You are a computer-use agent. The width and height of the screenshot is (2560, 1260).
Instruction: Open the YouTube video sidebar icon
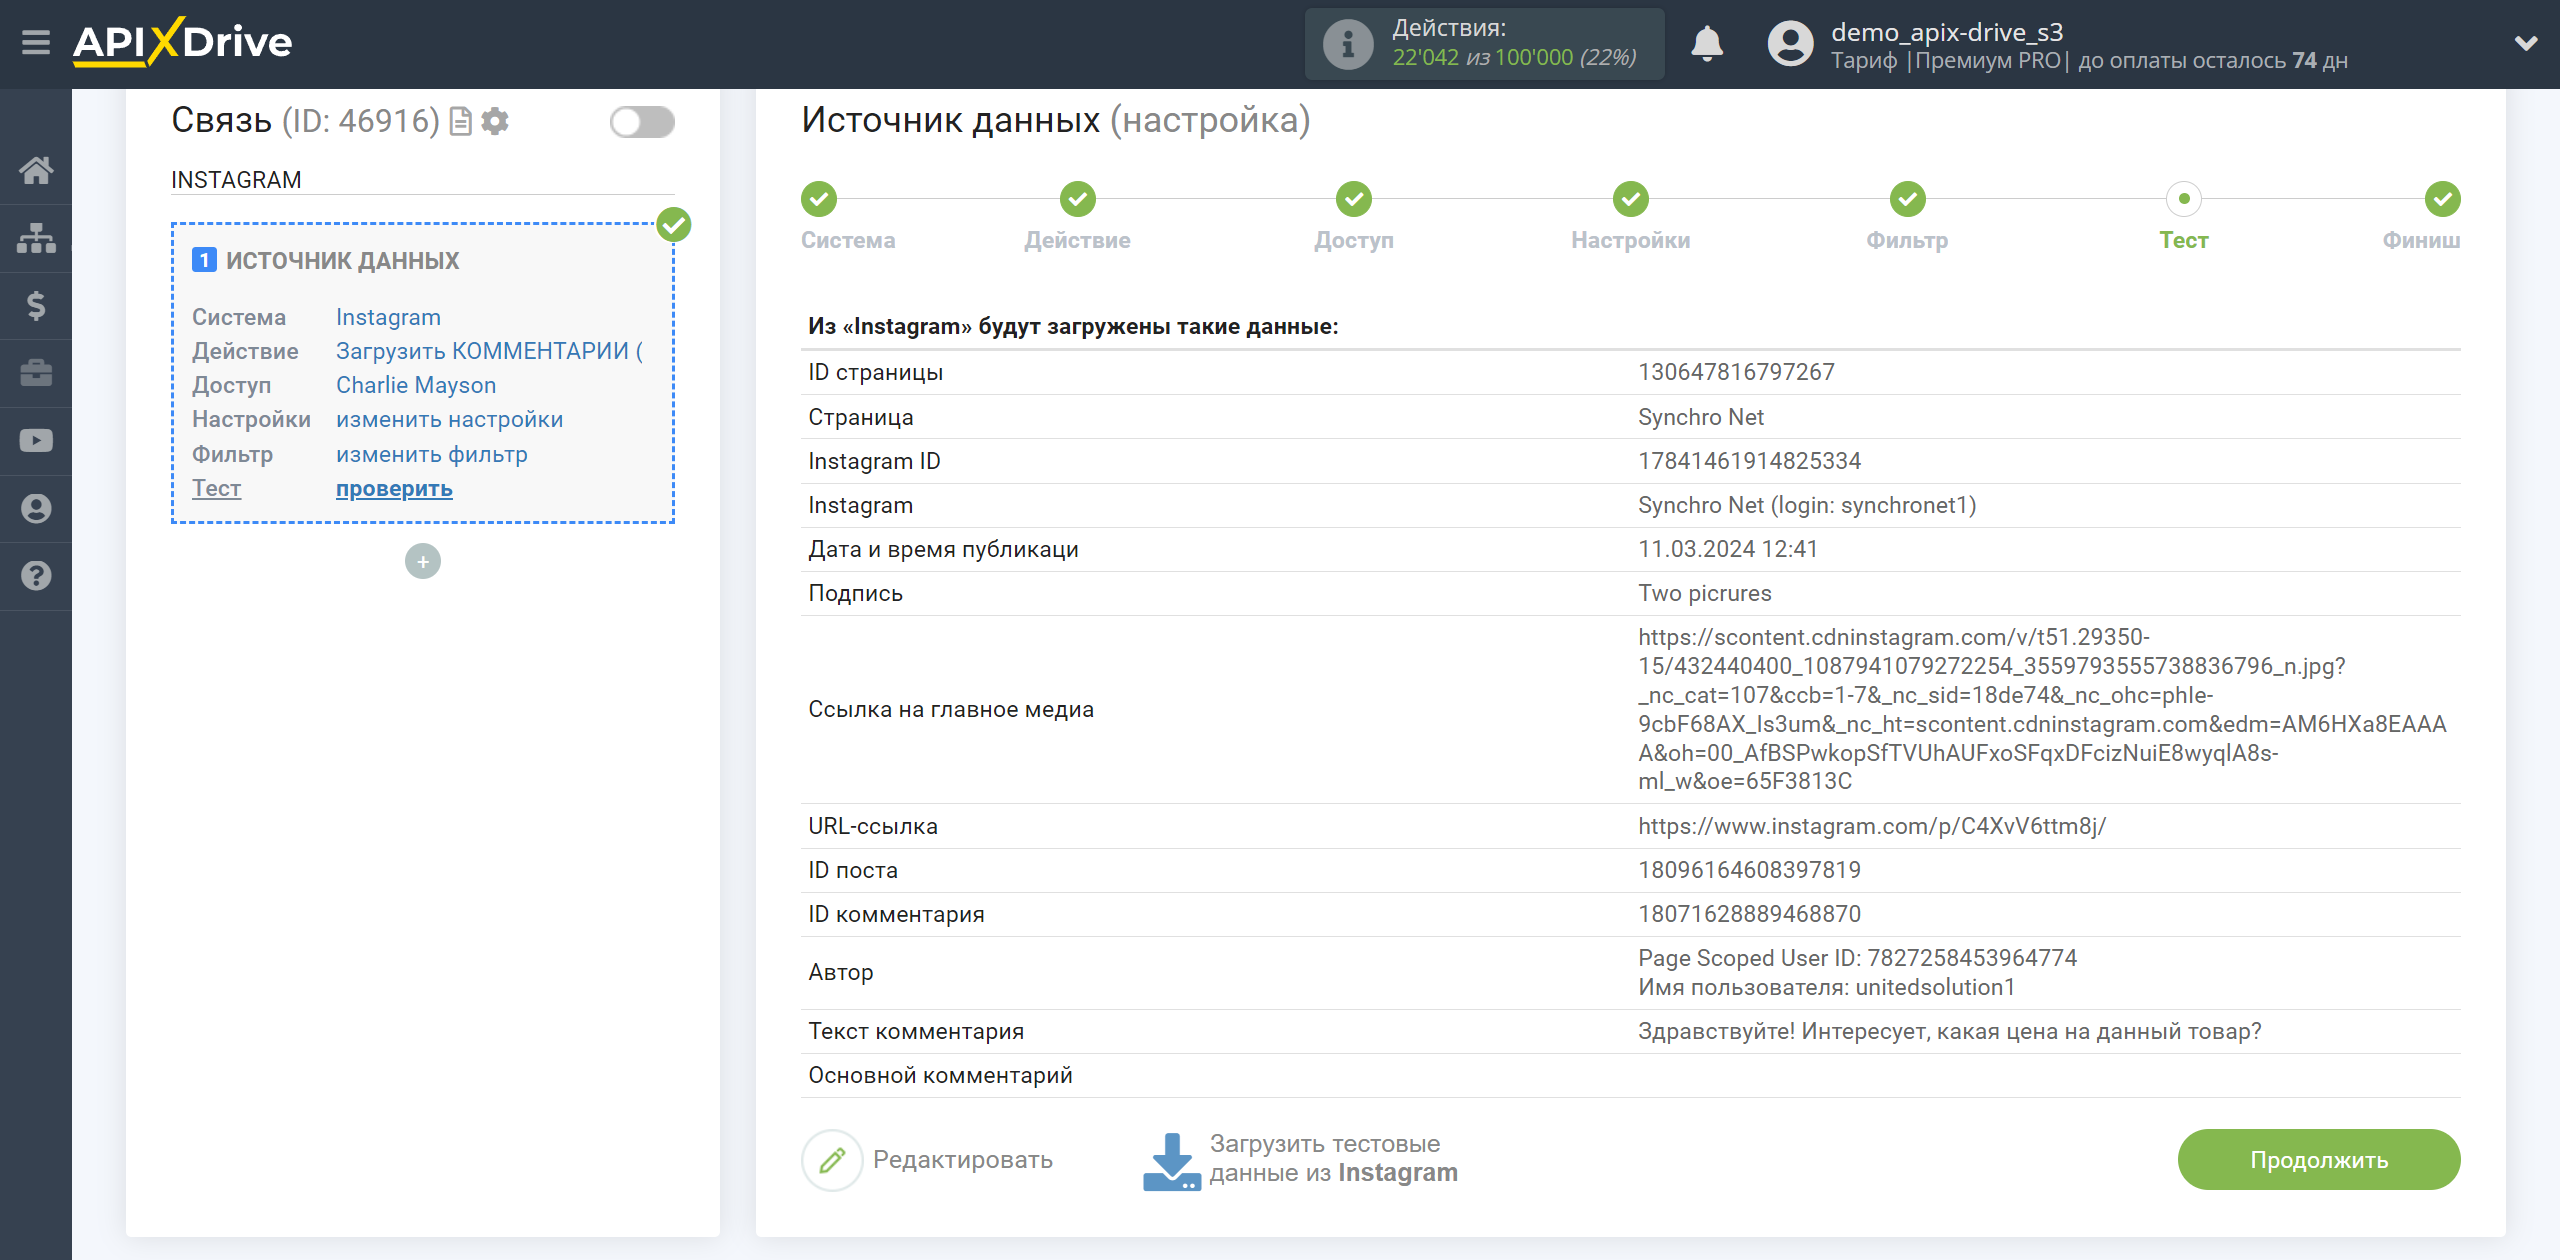pyautogui.click(x=36, y=441)
